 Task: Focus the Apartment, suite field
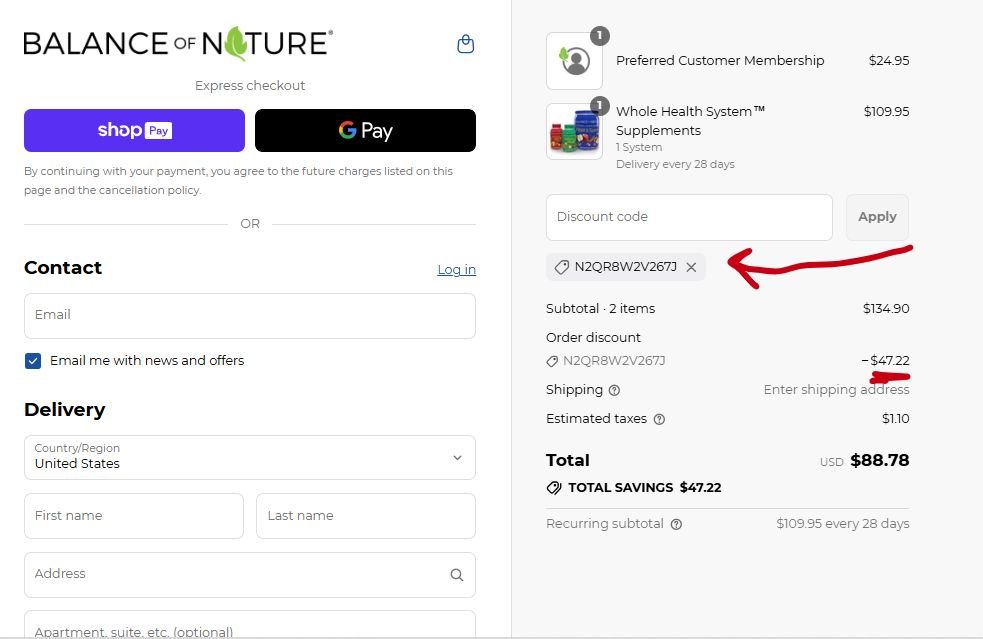tap(250, 625)
